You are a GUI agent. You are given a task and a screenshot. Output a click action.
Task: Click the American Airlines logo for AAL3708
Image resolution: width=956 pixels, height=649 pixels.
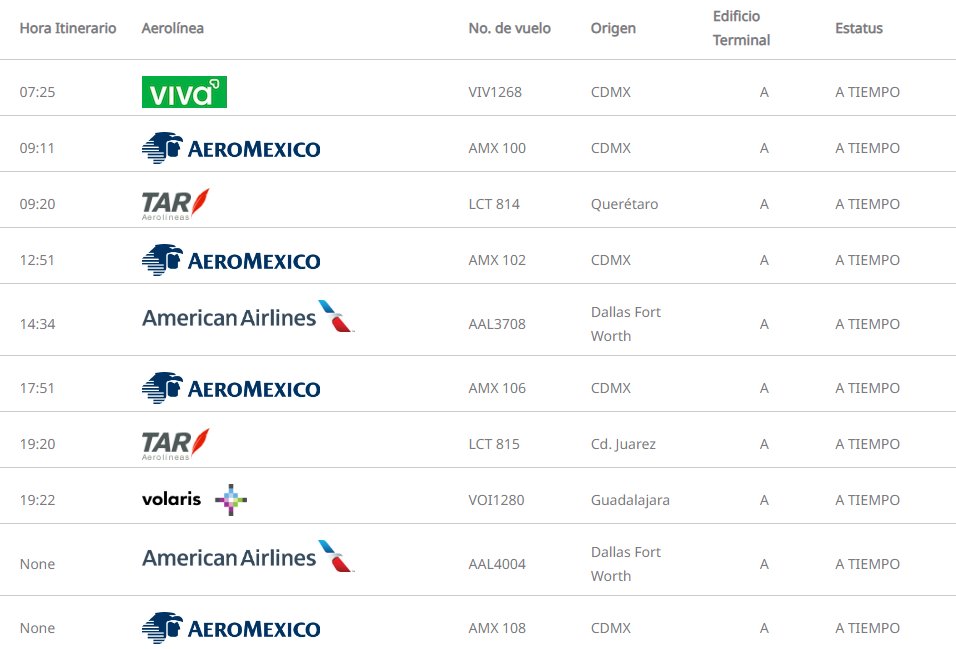tap(248, 318)
